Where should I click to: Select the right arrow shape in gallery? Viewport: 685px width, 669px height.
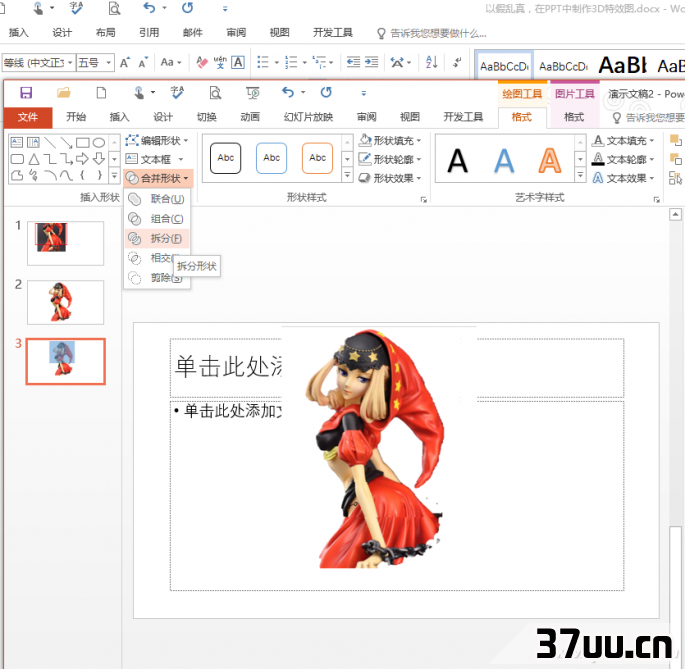coord(83,159)
